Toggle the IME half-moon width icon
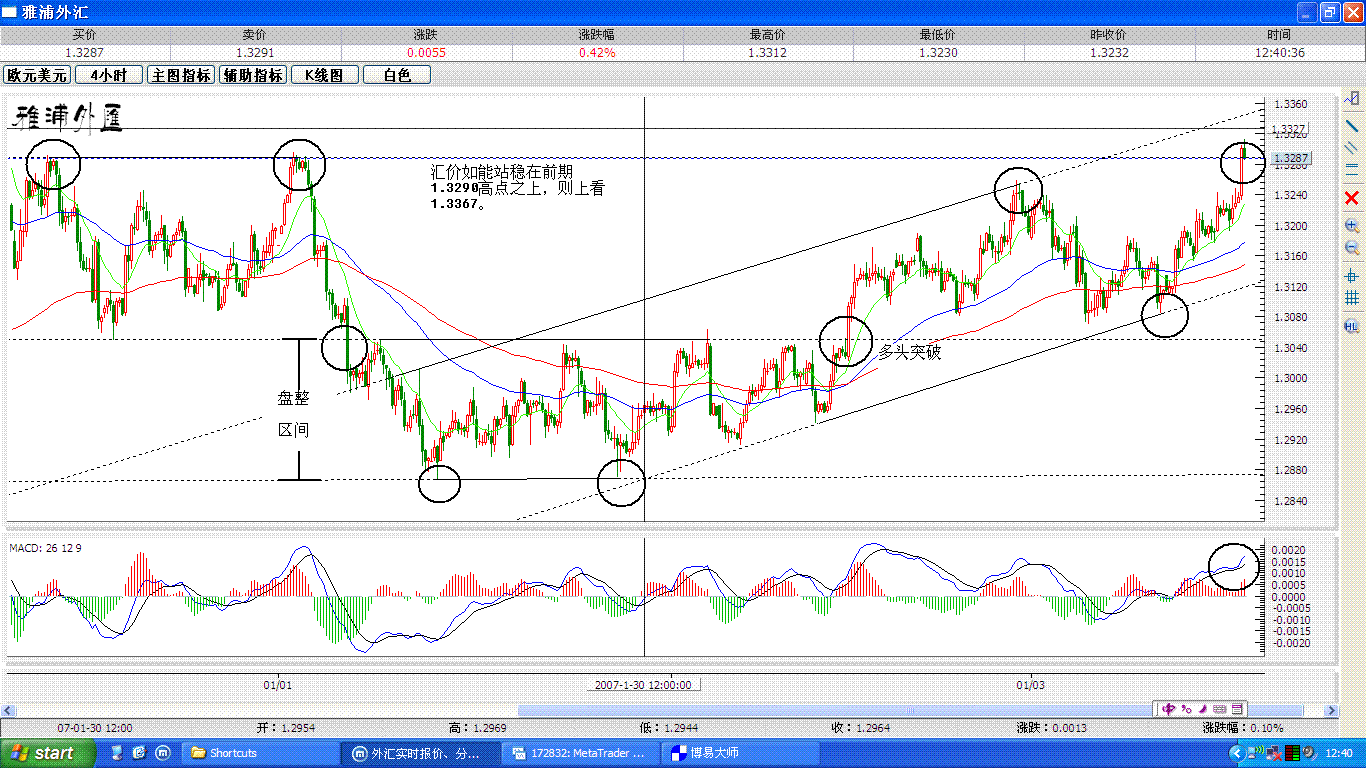Image resolution: width=1366 pixels, height=768 pixels. 1203,709
